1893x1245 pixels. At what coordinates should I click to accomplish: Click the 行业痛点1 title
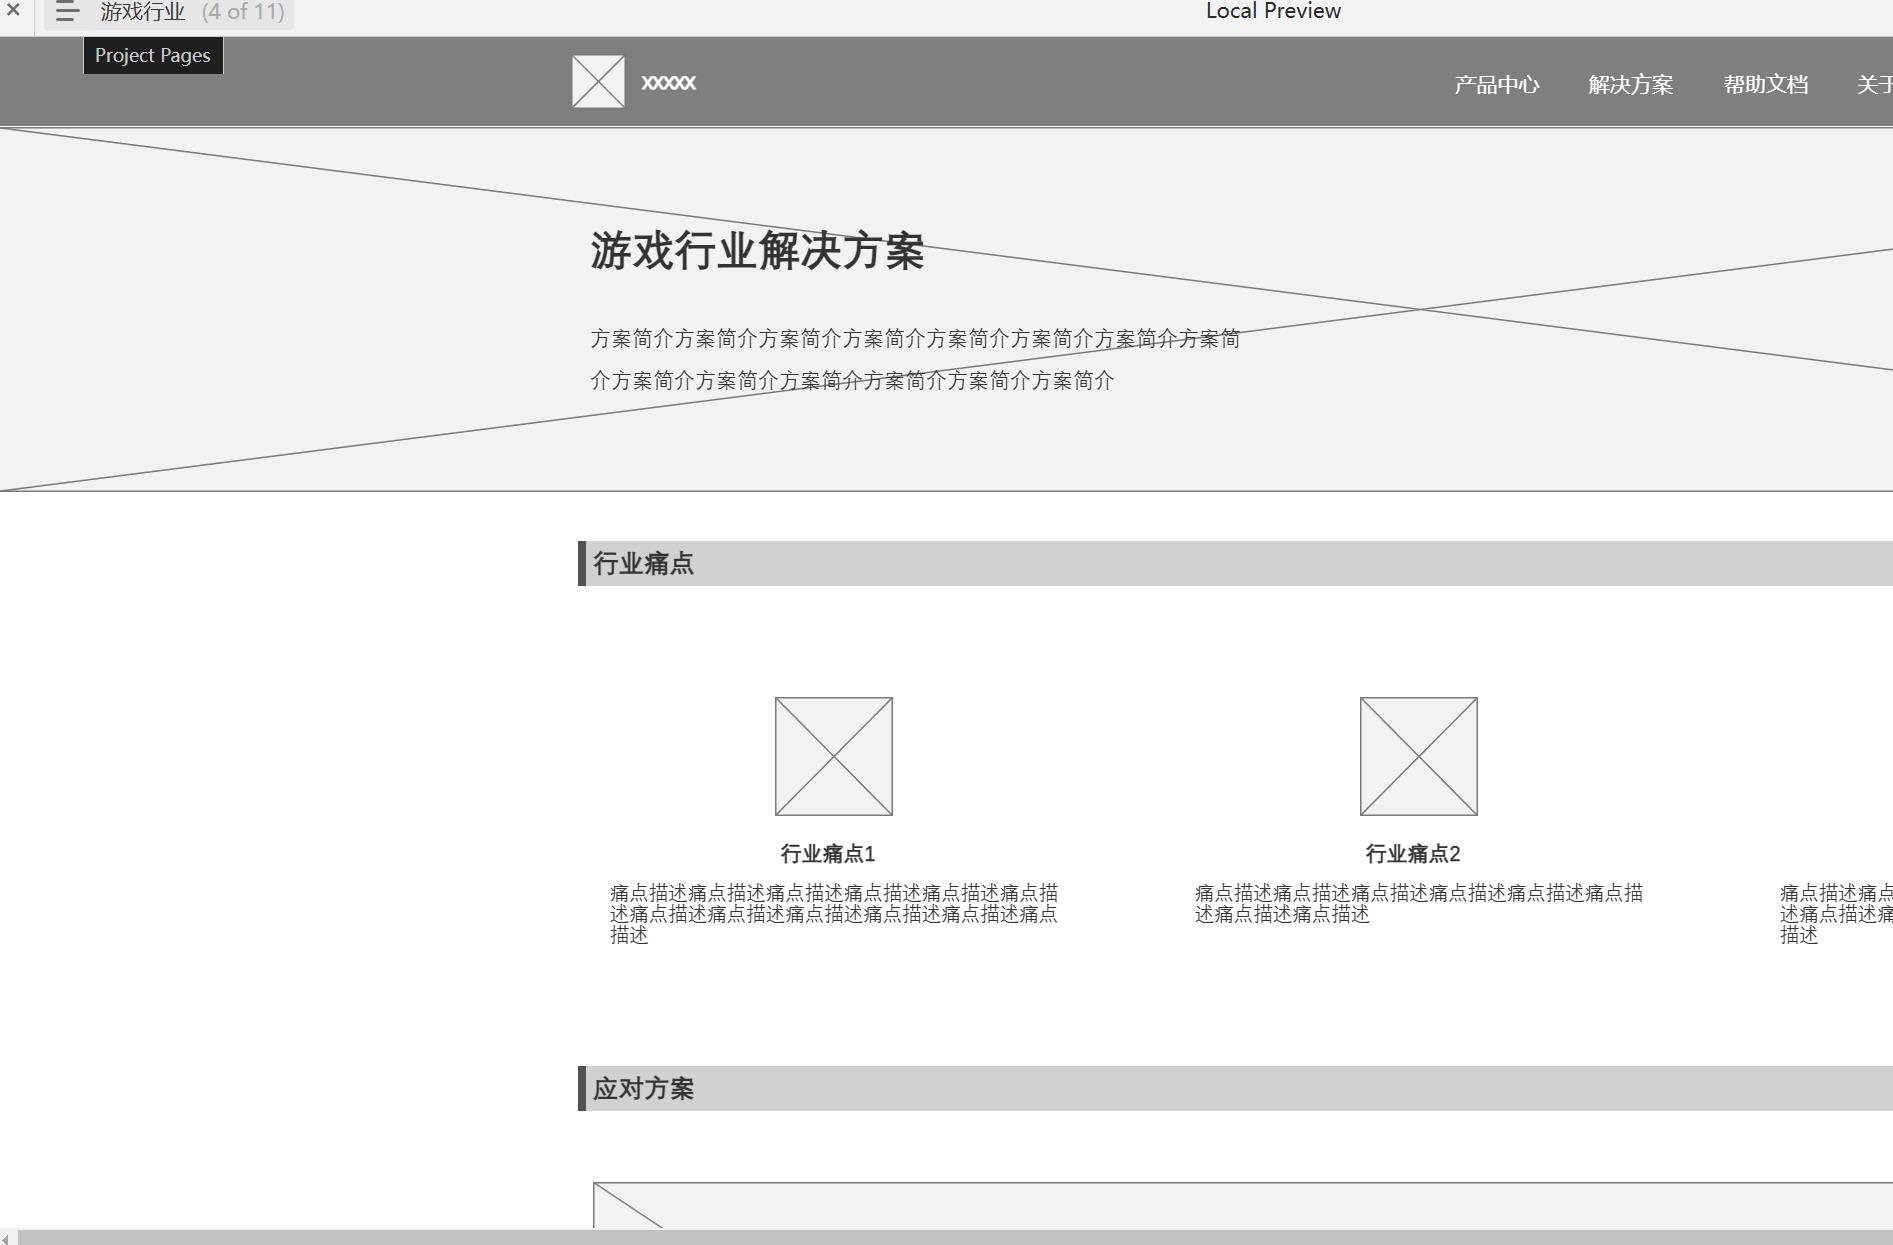click(x=828, y=854)
